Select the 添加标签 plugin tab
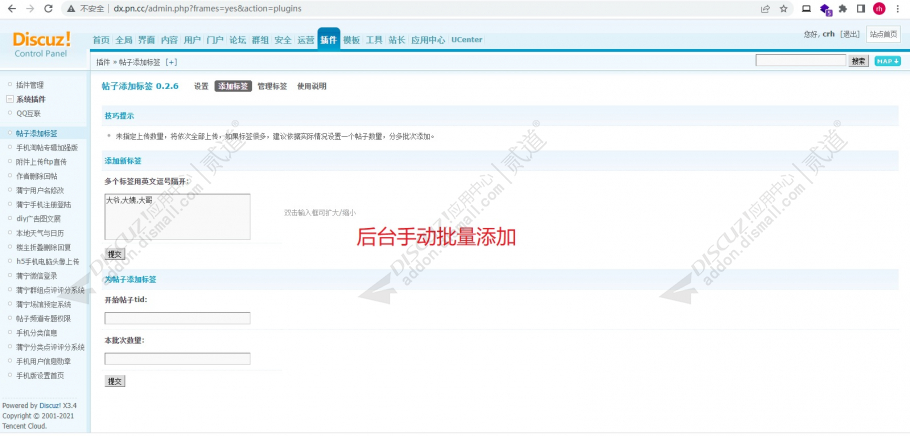Screen dimensions: 910x436 (x=233, y=86)
